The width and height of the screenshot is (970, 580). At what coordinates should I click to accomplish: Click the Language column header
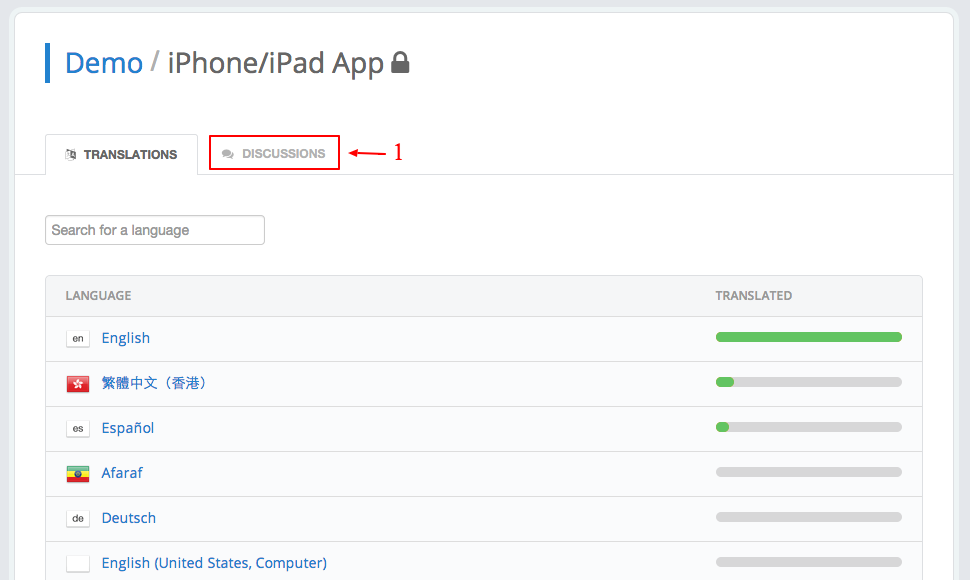(x=98, y=296)
